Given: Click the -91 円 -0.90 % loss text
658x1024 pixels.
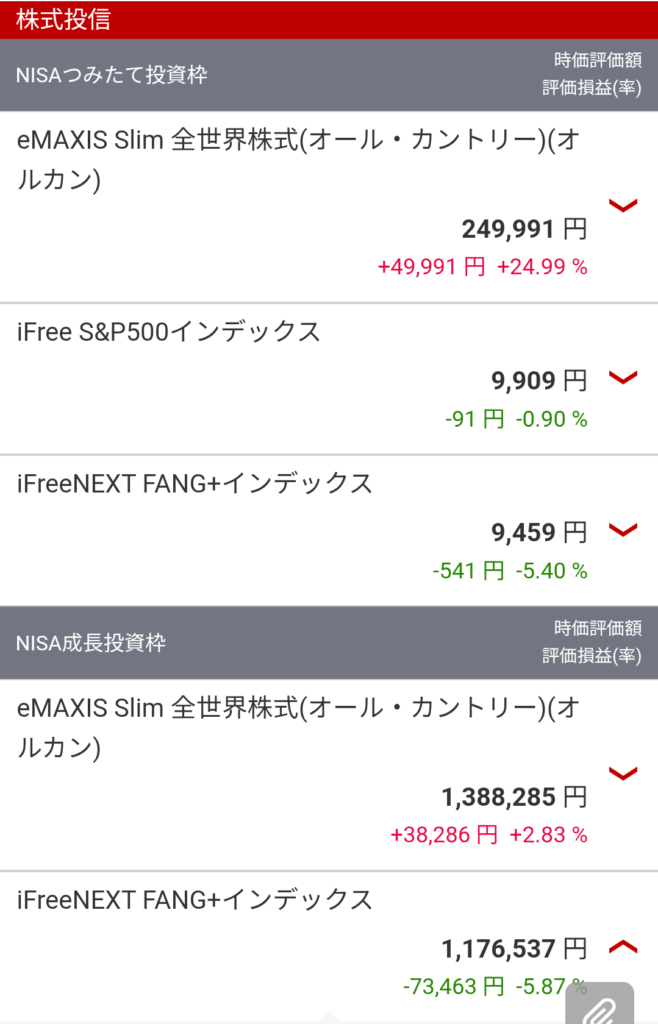Looking at the screenshot, I should (516, 420).
